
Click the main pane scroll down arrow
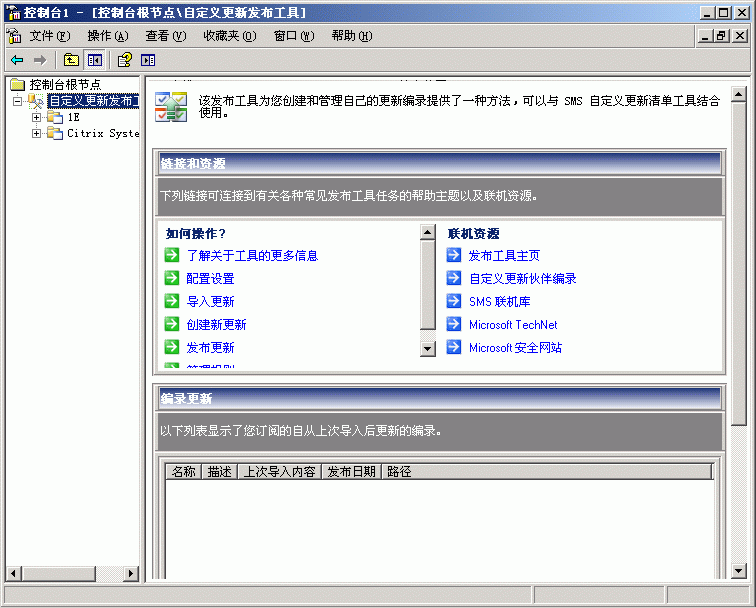738,571
